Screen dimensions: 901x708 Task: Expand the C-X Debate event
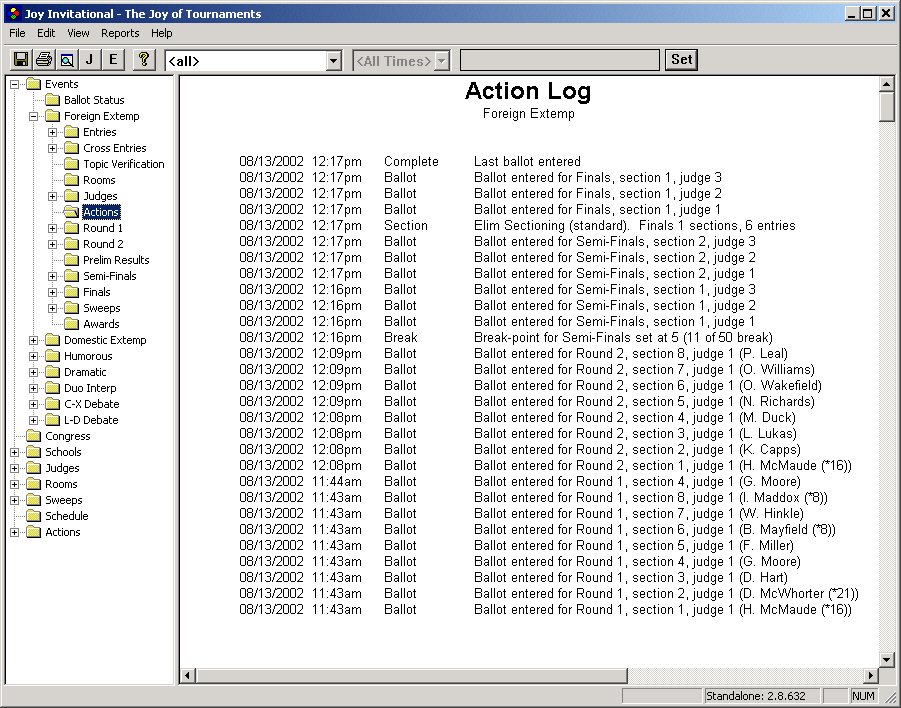click(x=34, y=405)
